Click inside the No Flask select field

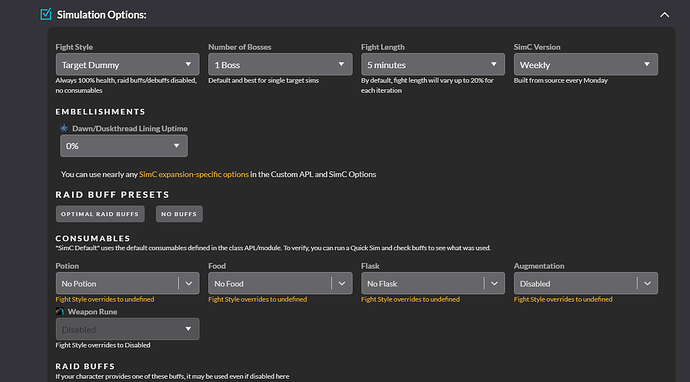[422, 283]
